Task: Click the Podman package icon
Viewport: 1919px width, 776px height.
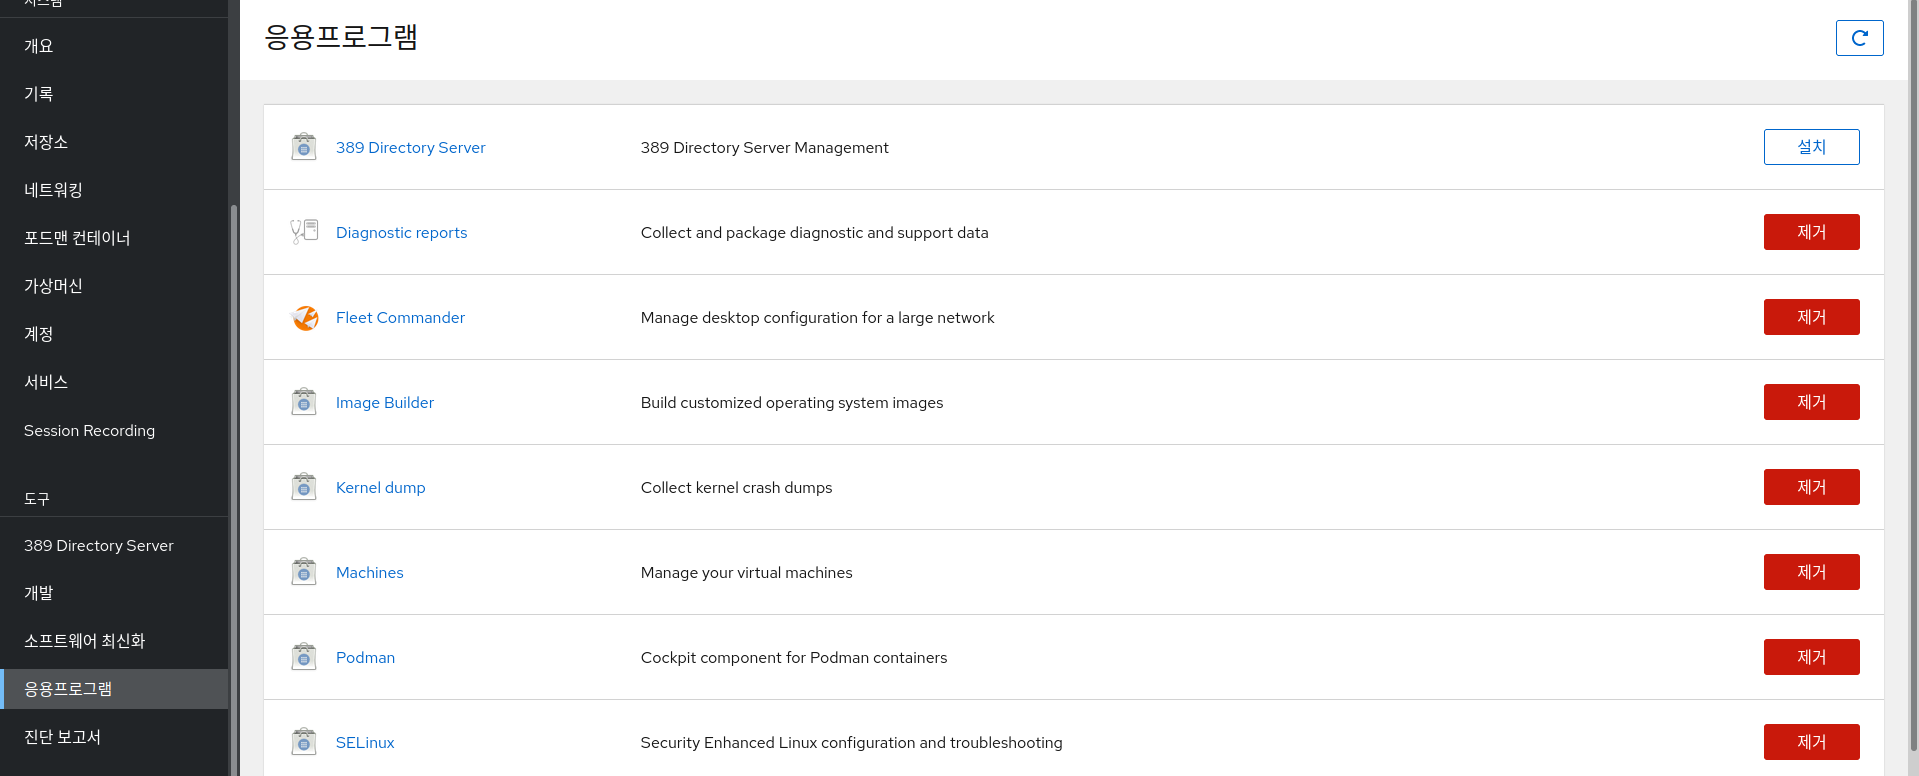Action: click(304, 657)
